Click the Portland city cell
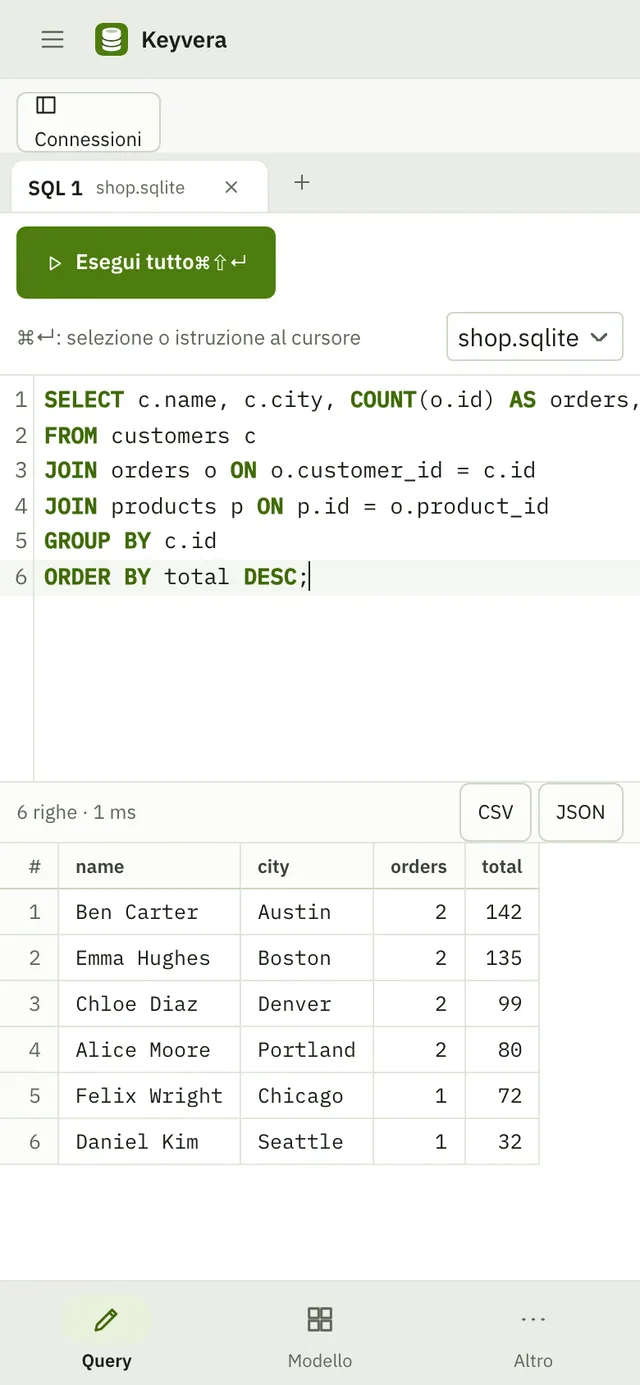This screenshot has width=640, height=1385. click(x=307, y=1050)
